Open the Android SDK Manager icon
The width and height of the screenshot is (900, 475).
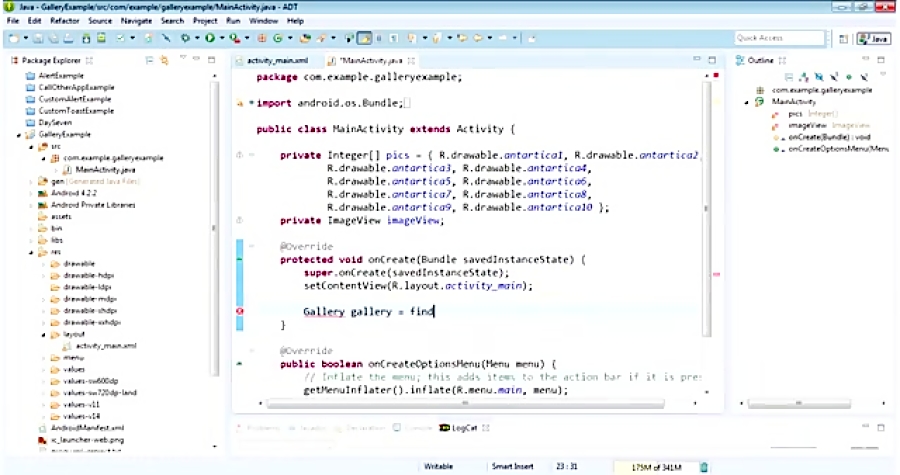pos(86,38)
